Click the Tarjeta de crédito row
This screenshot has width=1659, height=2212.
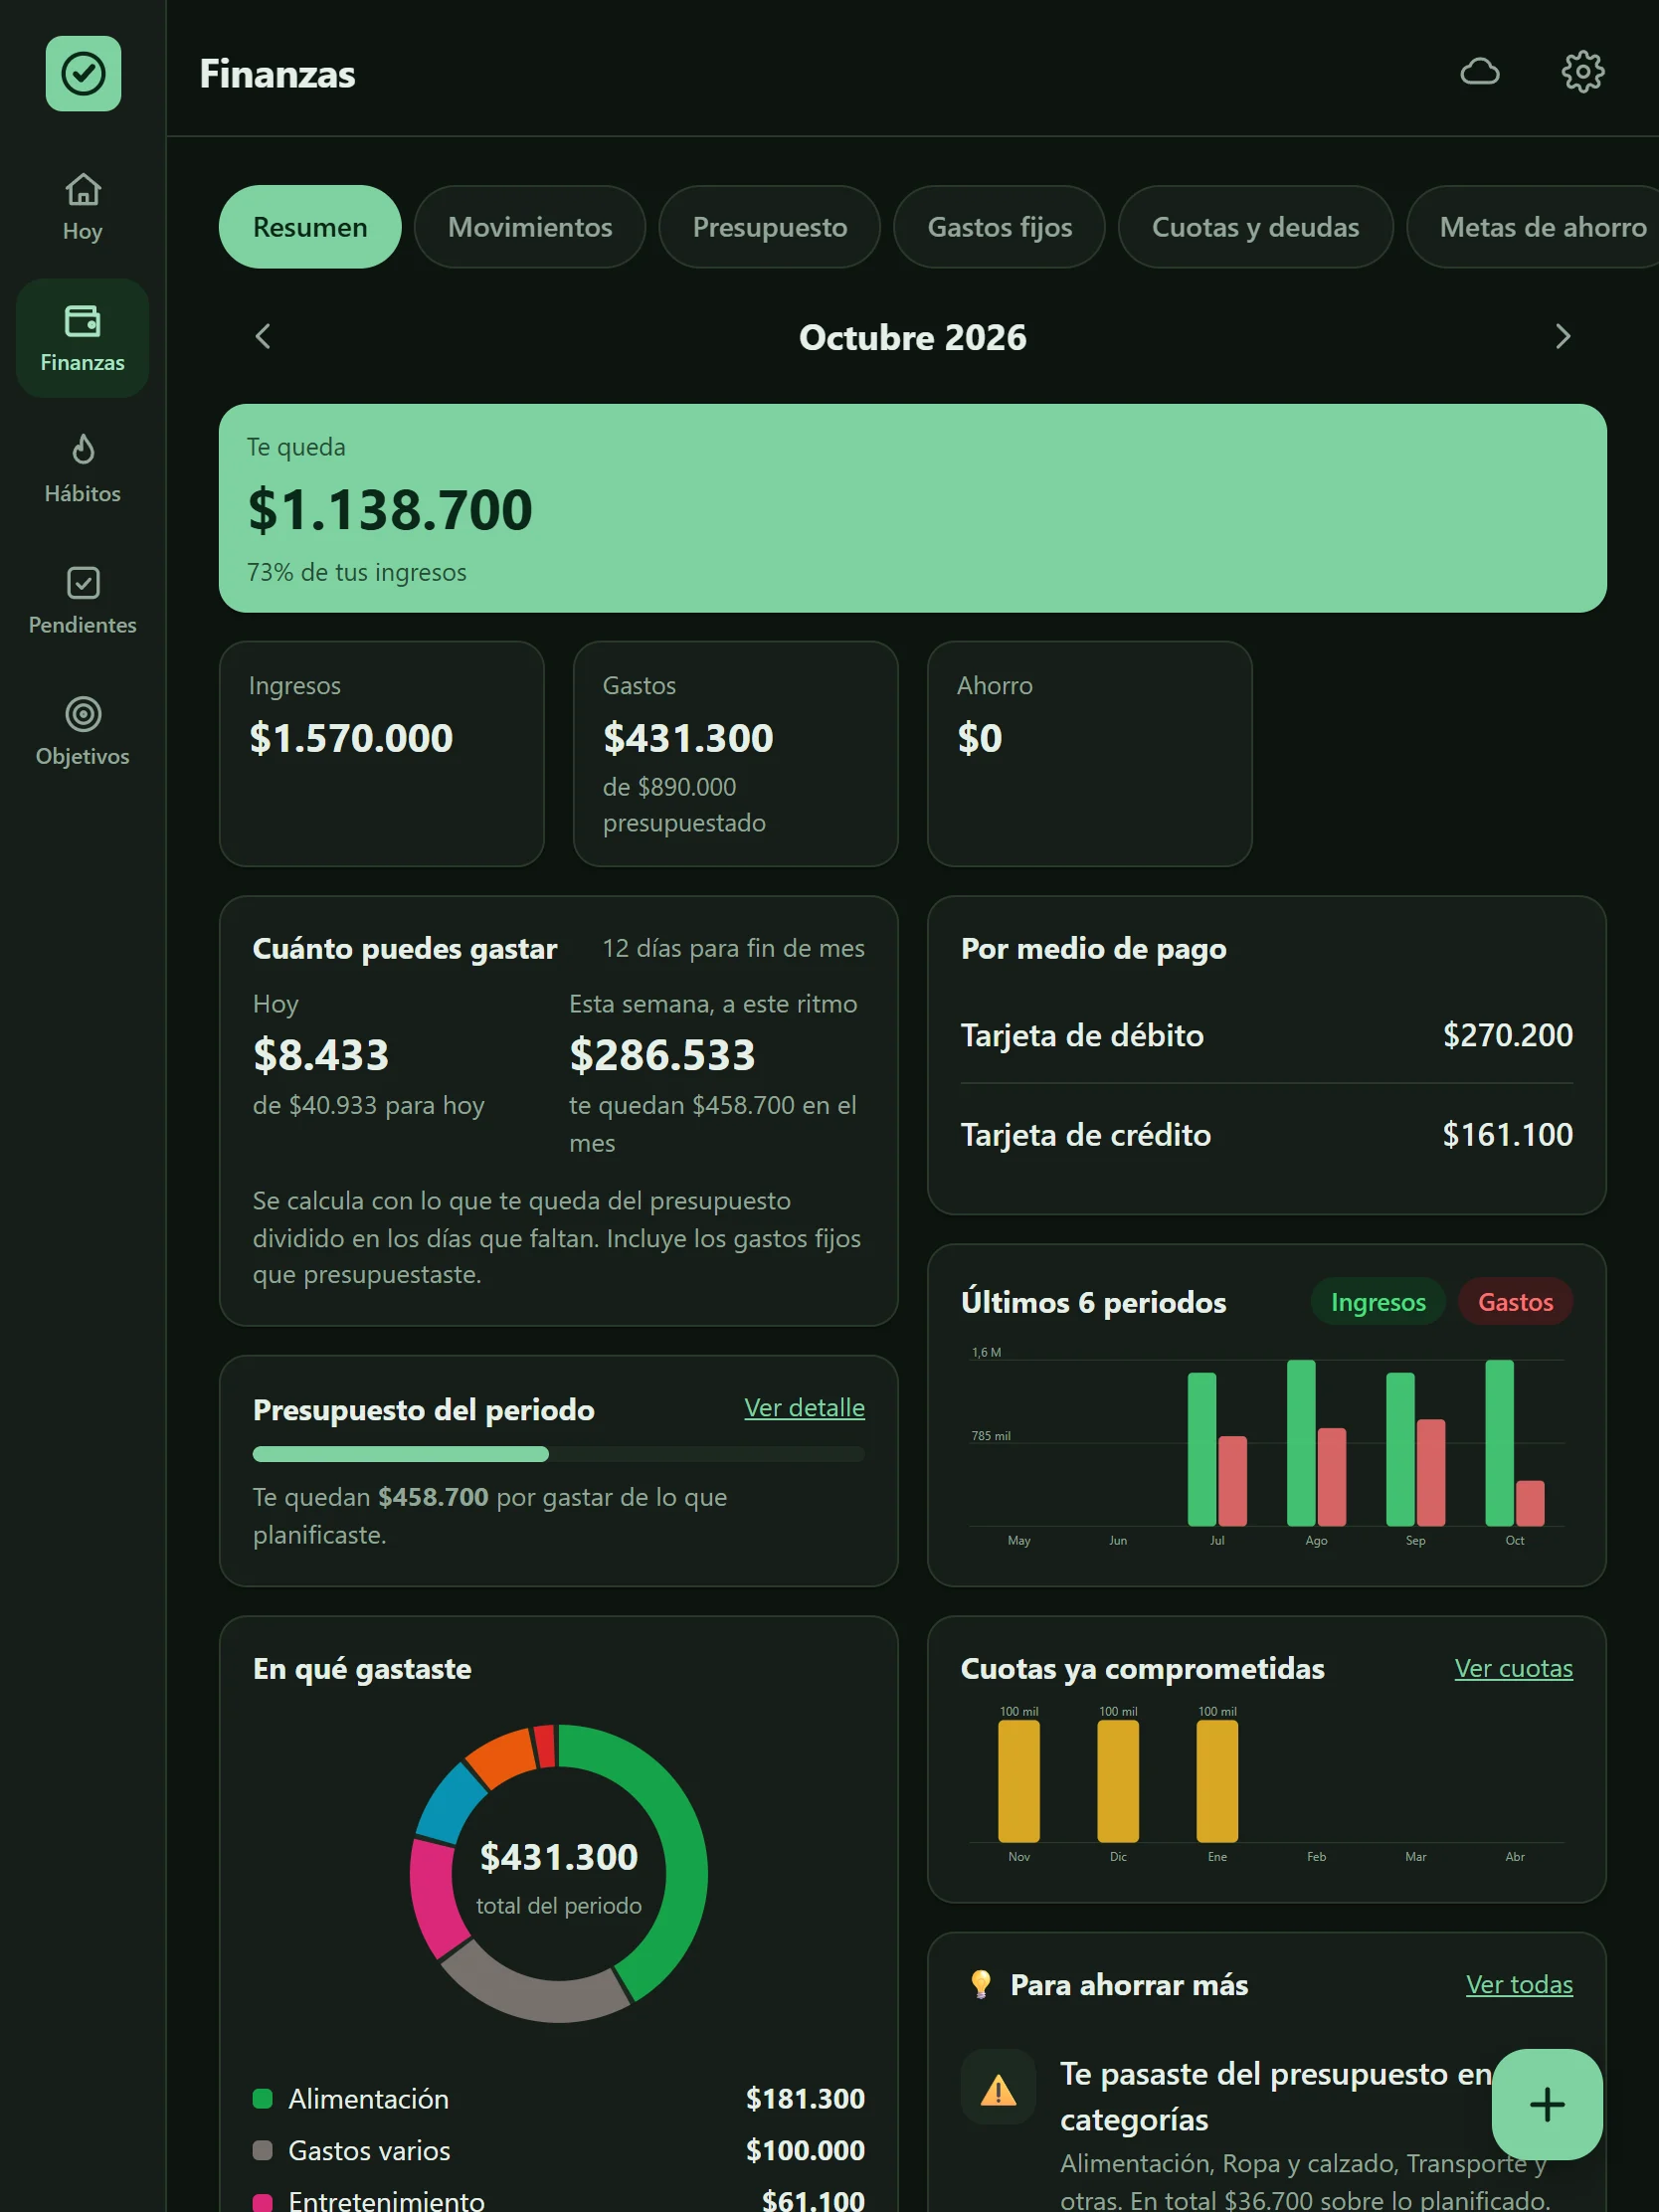[x=1267, y=1135]
